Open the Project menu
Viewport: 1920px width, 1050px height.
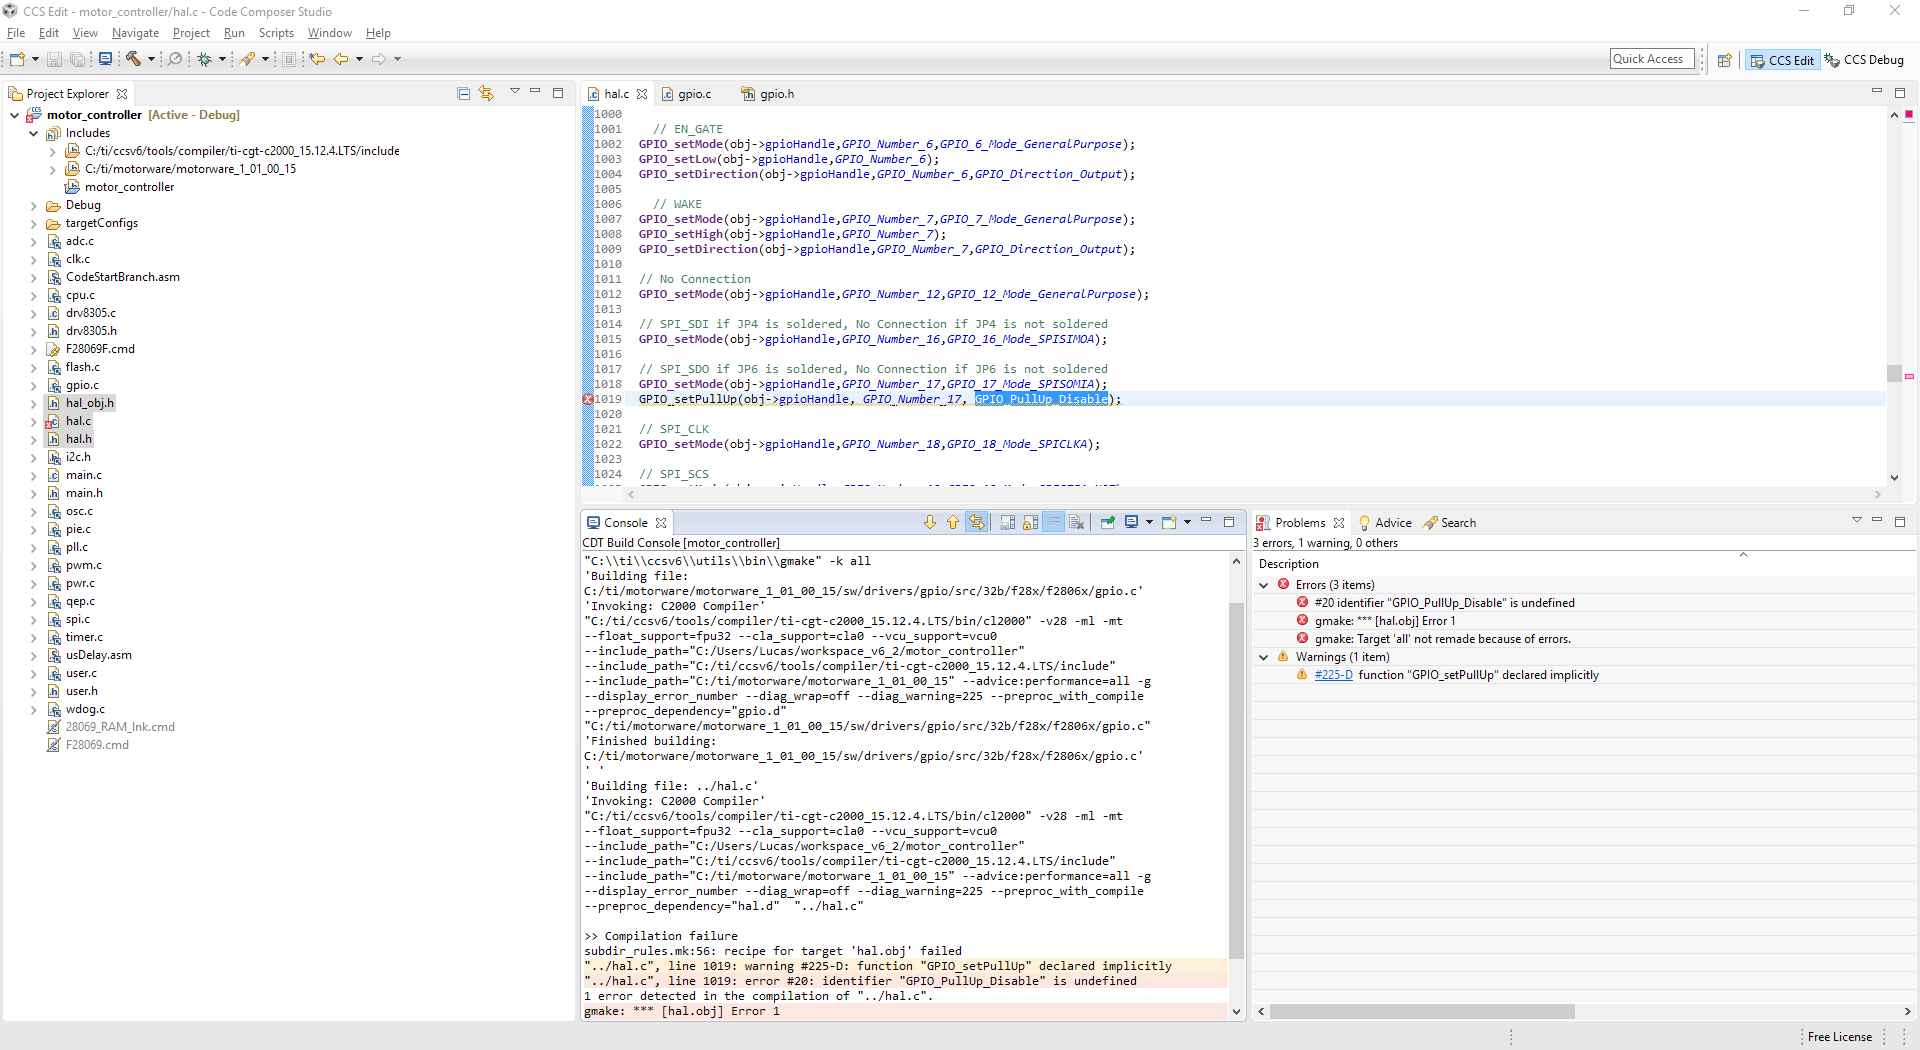click(190, 33)
